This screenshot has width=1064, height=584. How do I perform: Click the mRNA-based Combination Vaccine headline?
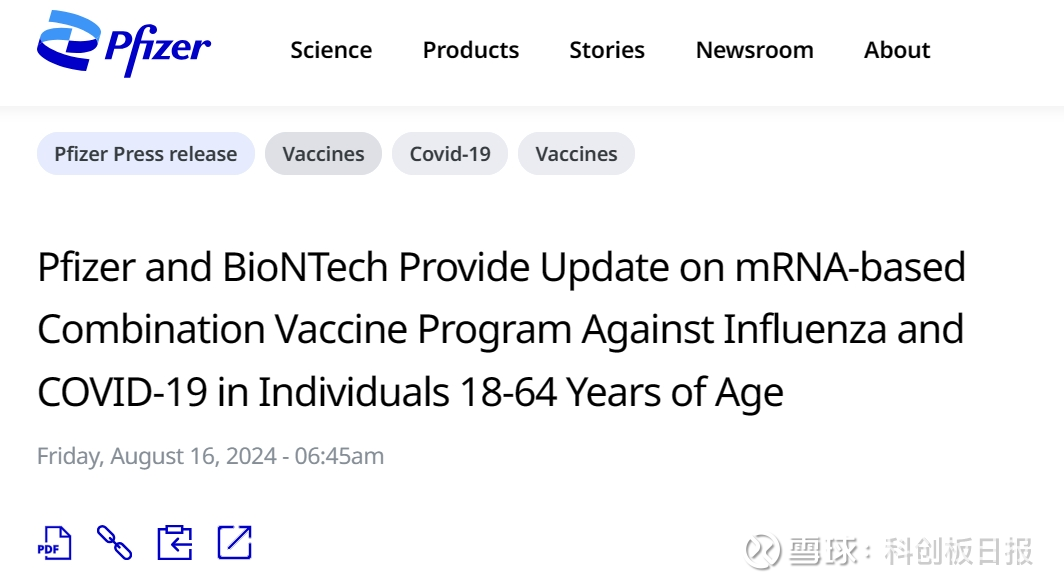[x=500, y=330]
